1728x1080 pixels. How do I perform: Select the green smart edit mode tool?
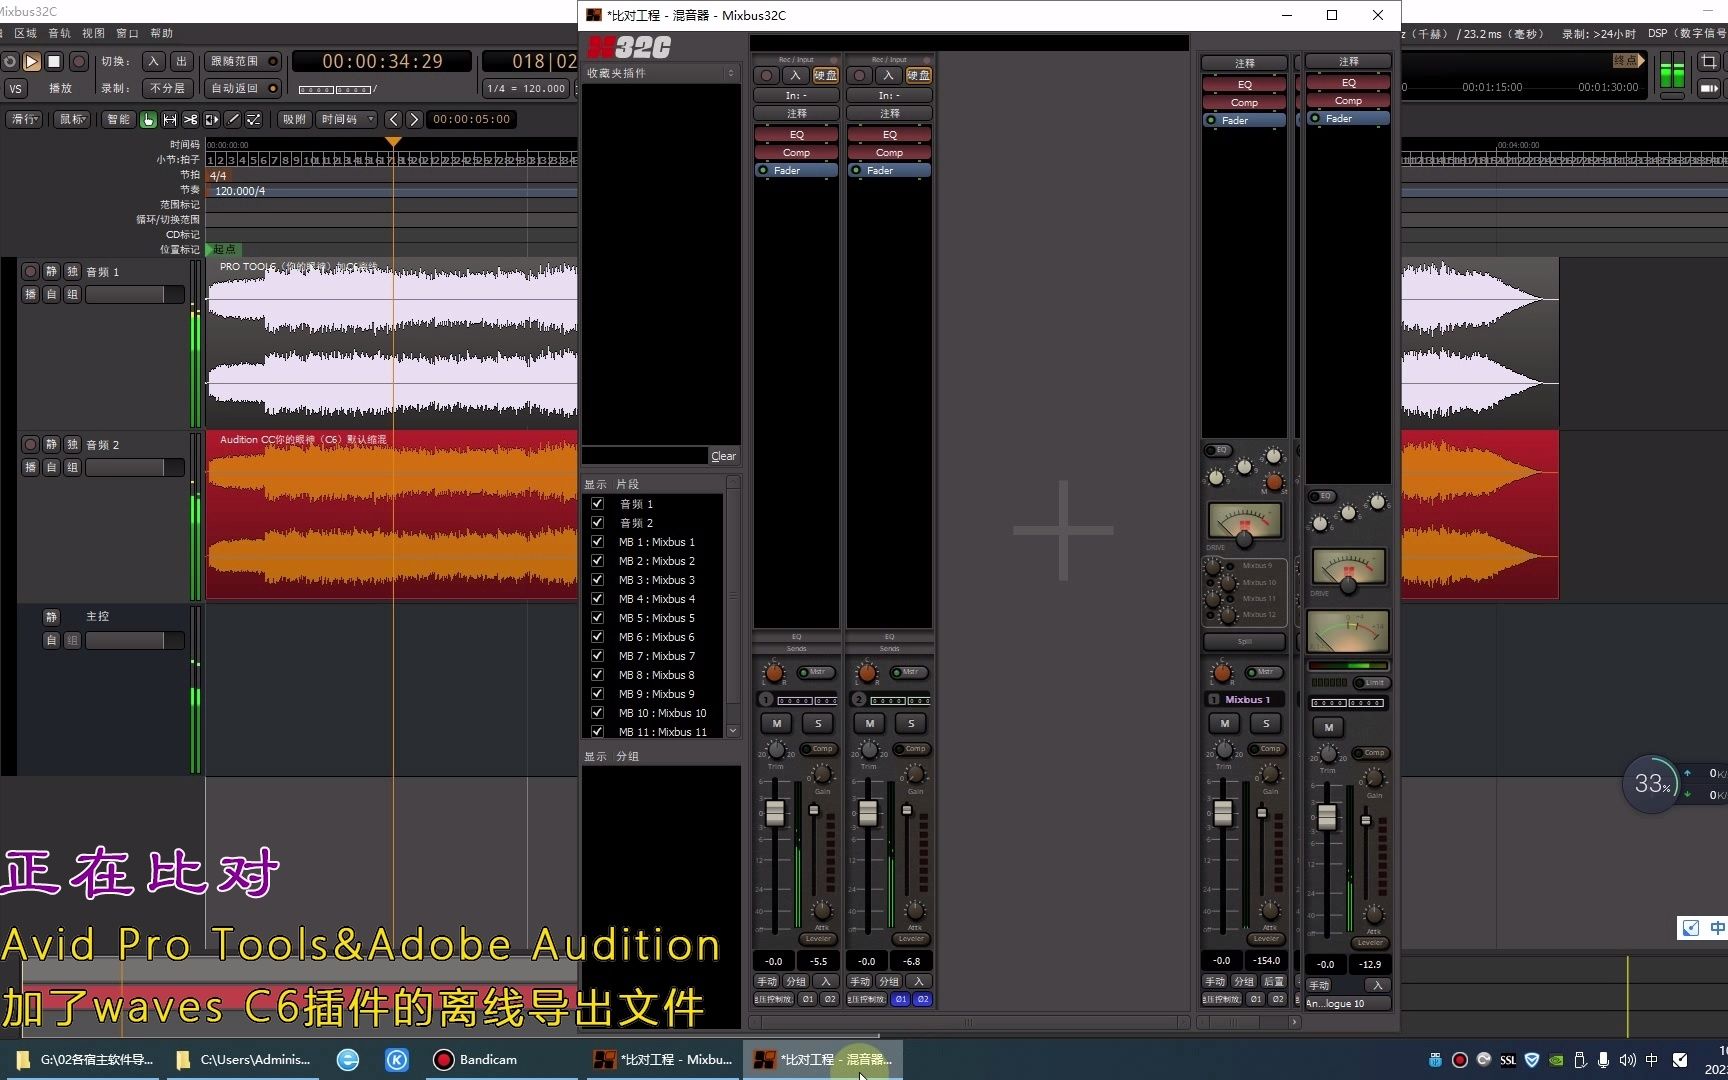click(148, 119)
